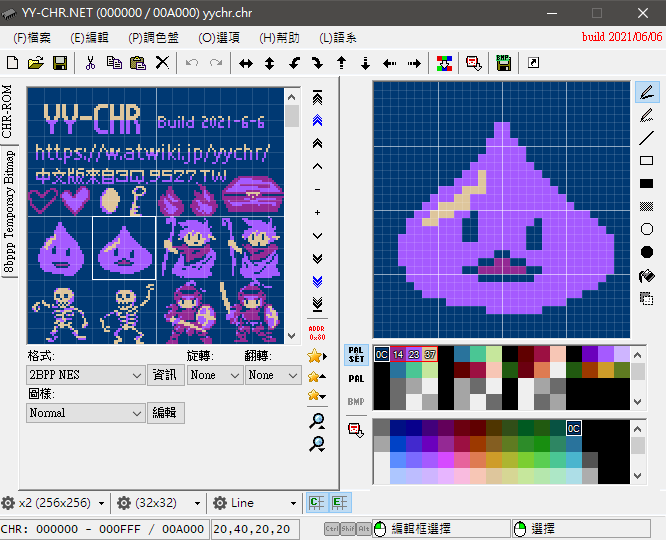Toggle the PAL SET palette mode
Viewport: 666px width, 540px height.
pyautogui.click(x=356, y=354)
